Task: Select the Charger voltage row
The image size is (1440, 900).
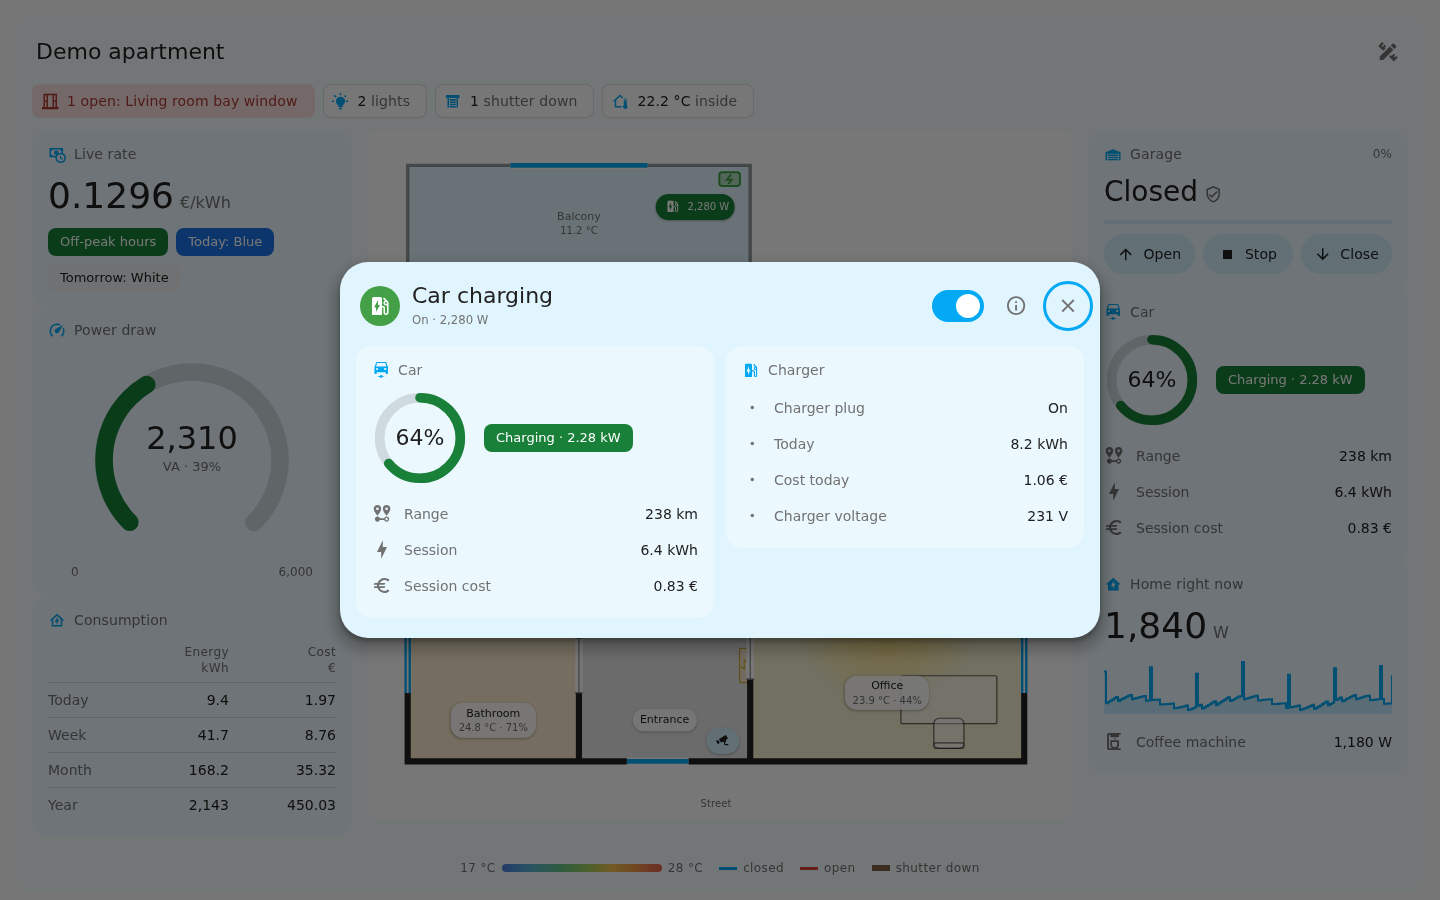Action: click(905, 516)
